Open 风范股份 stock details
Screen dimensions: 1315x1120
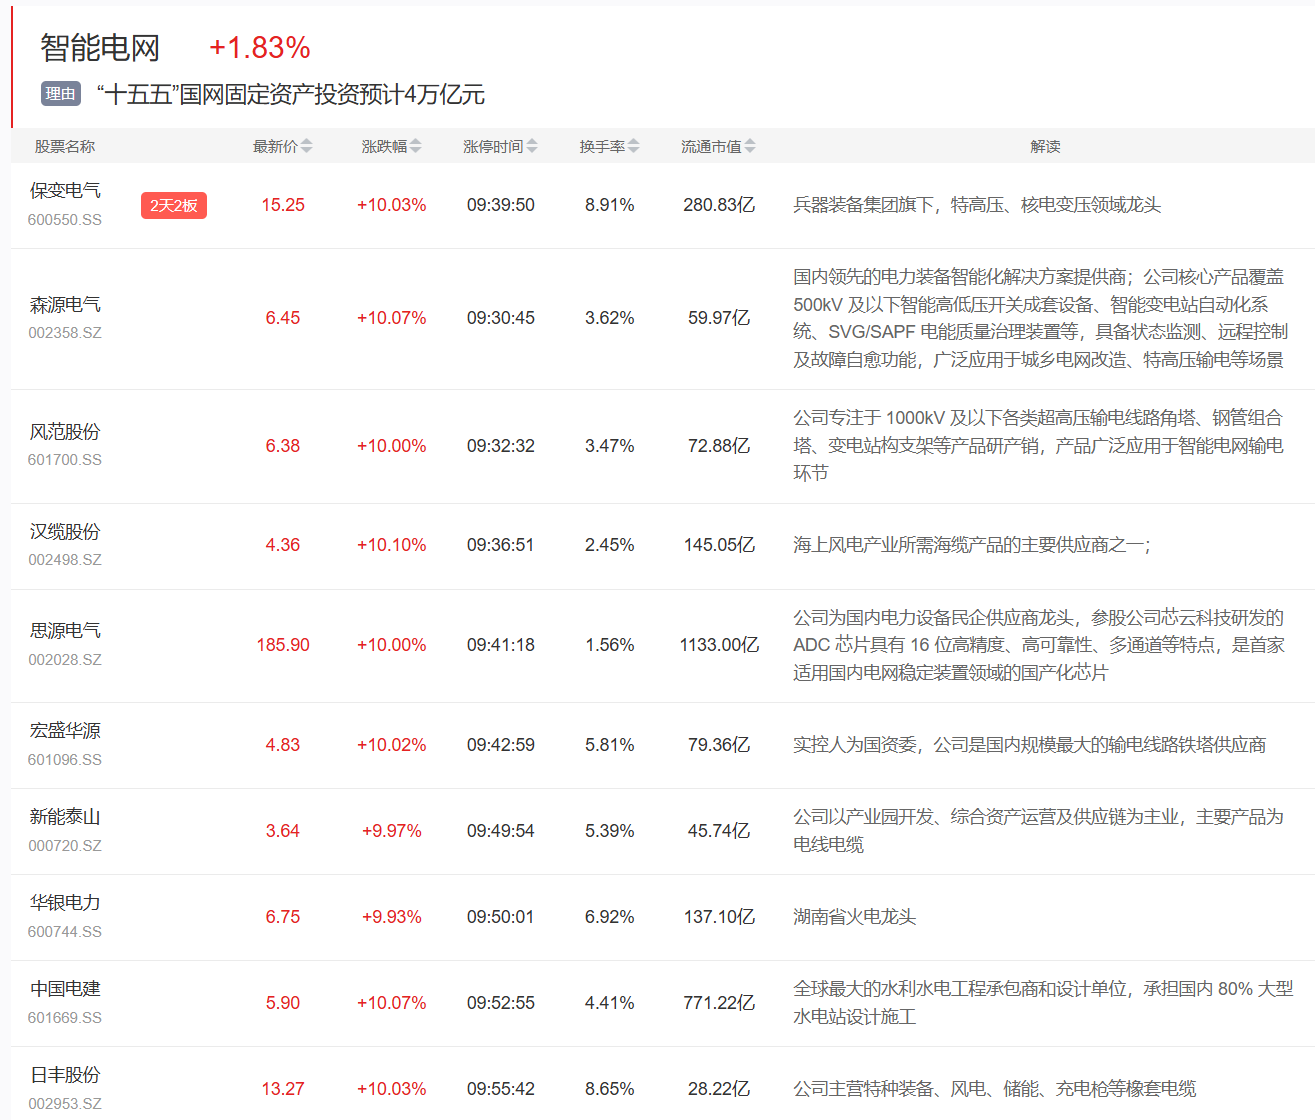click(65, 432)
